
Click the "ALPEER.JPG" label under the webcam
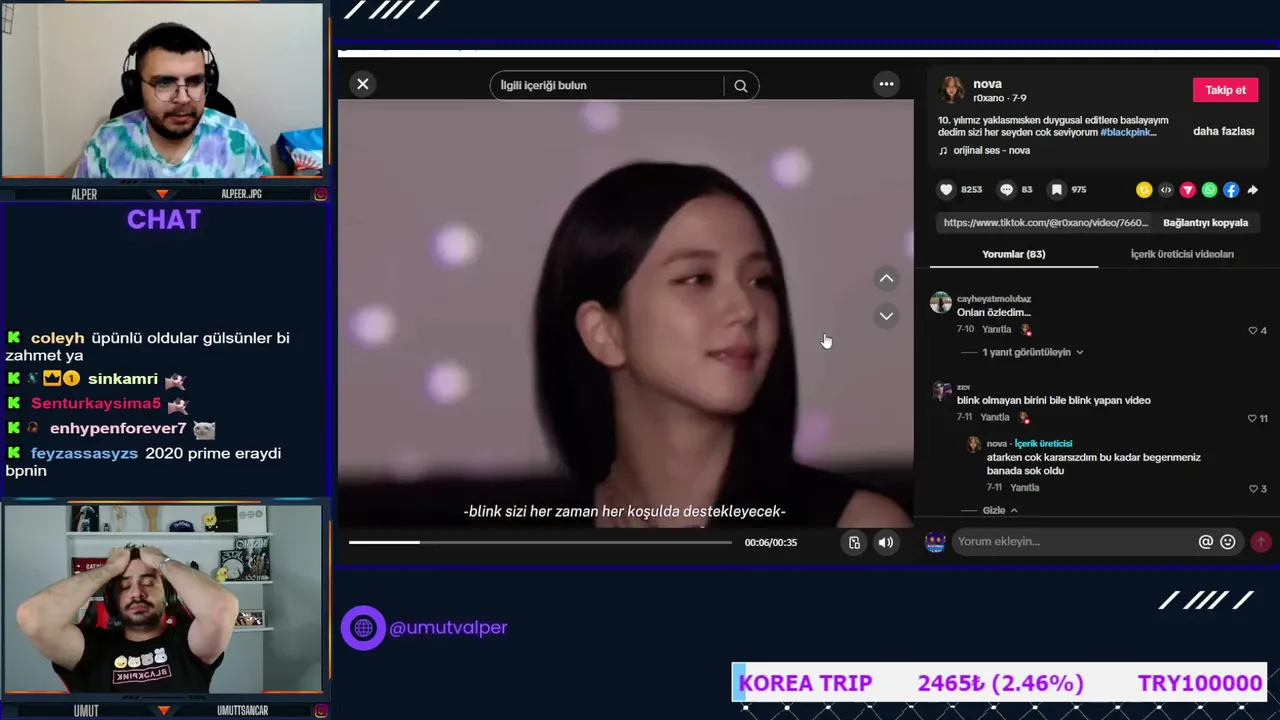click(x=241, y=194)
